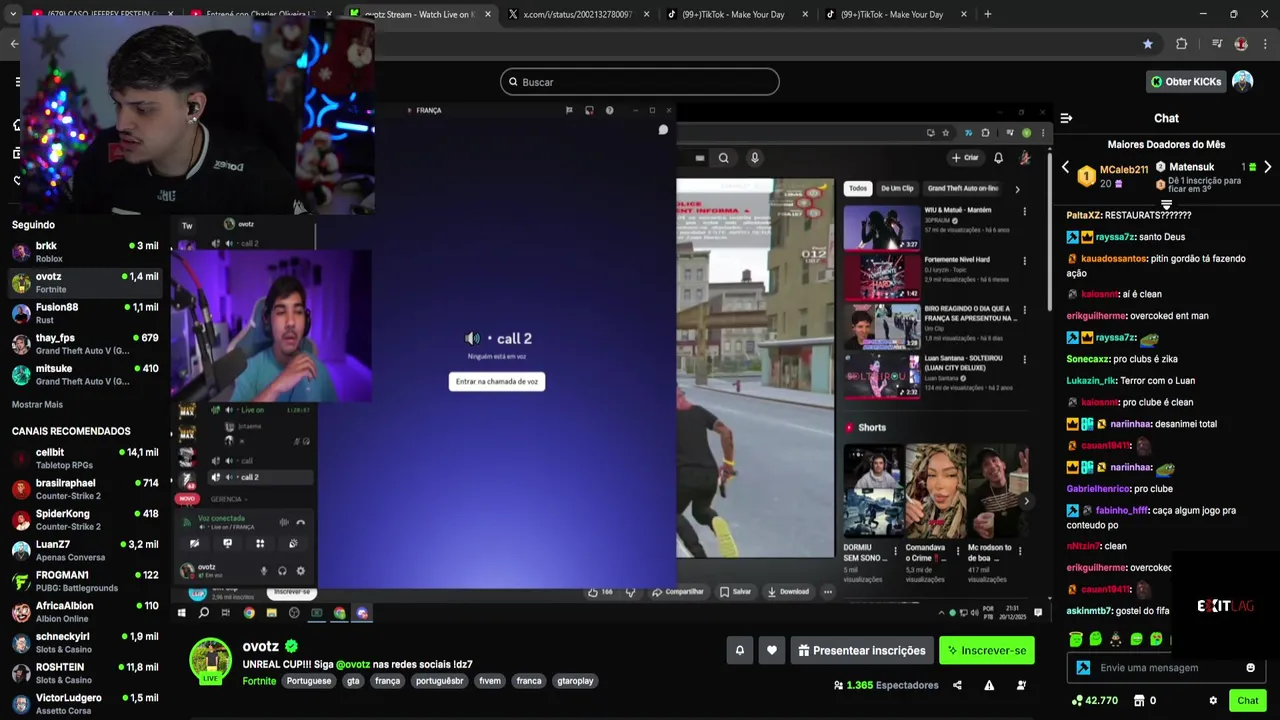The height and width of the screenshot is (720, 1280).
Task: Click Entrar na chamada de voz button
Action: pos(497,381)
